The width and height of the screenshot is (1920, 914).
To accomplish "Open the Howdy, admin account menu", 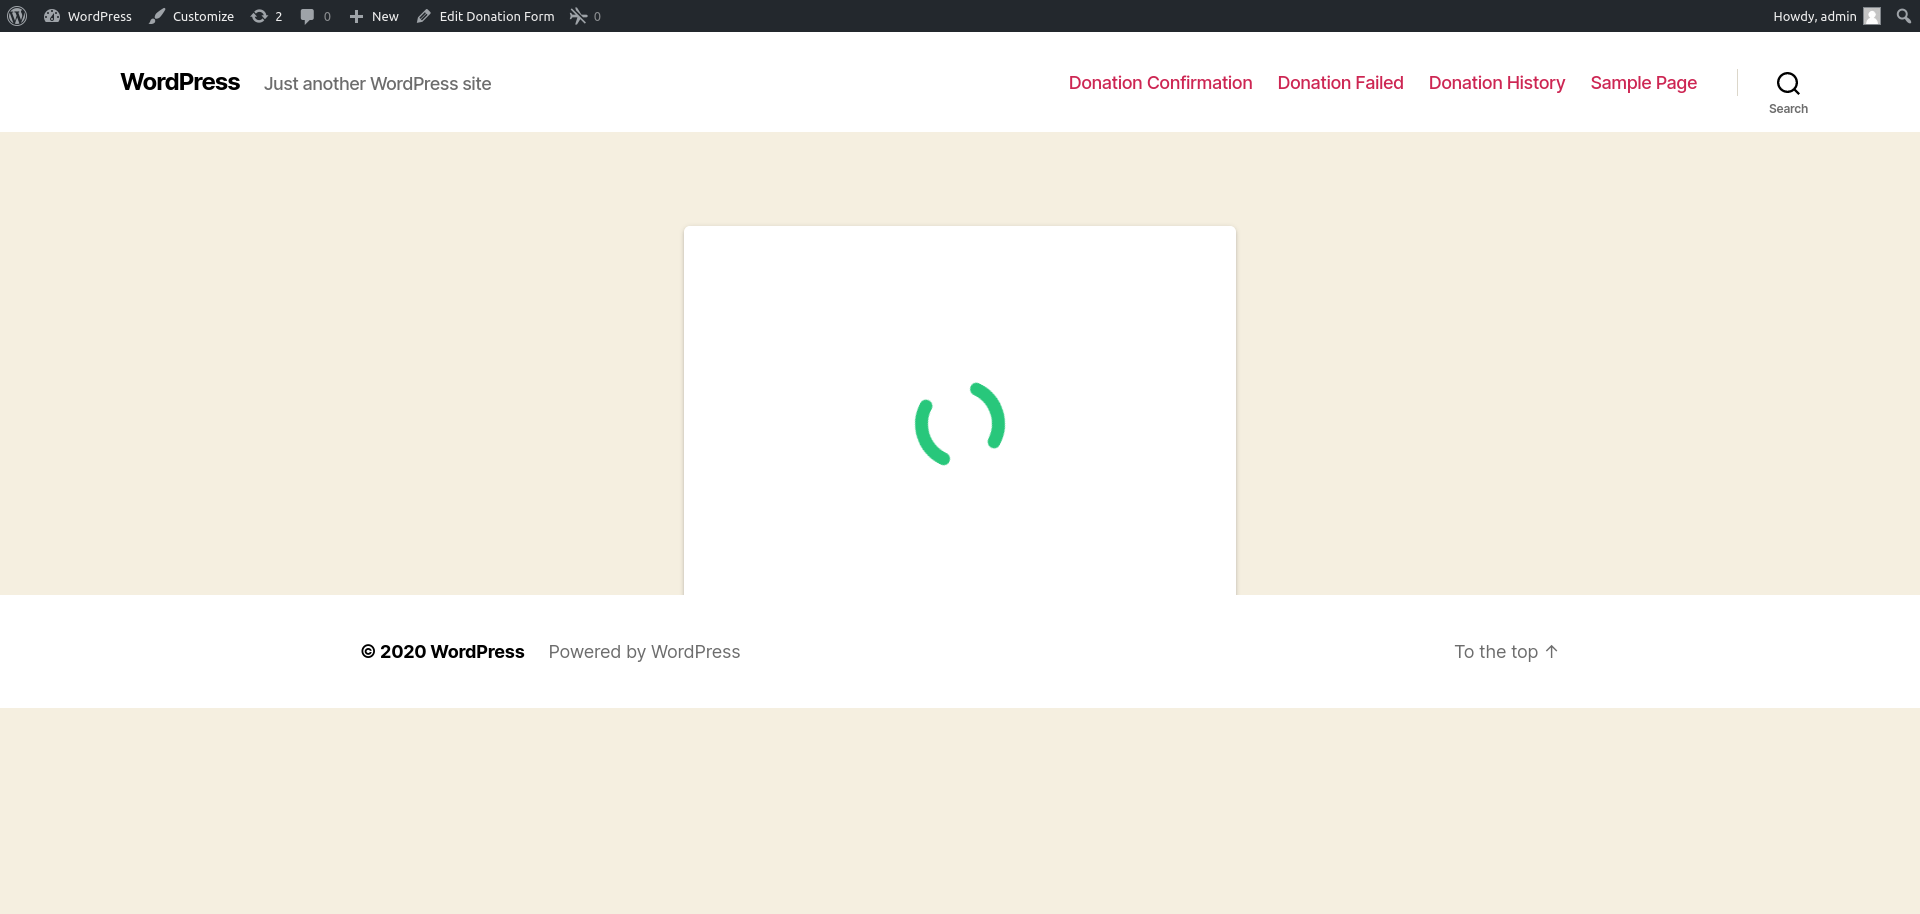I will (1826, 16).
